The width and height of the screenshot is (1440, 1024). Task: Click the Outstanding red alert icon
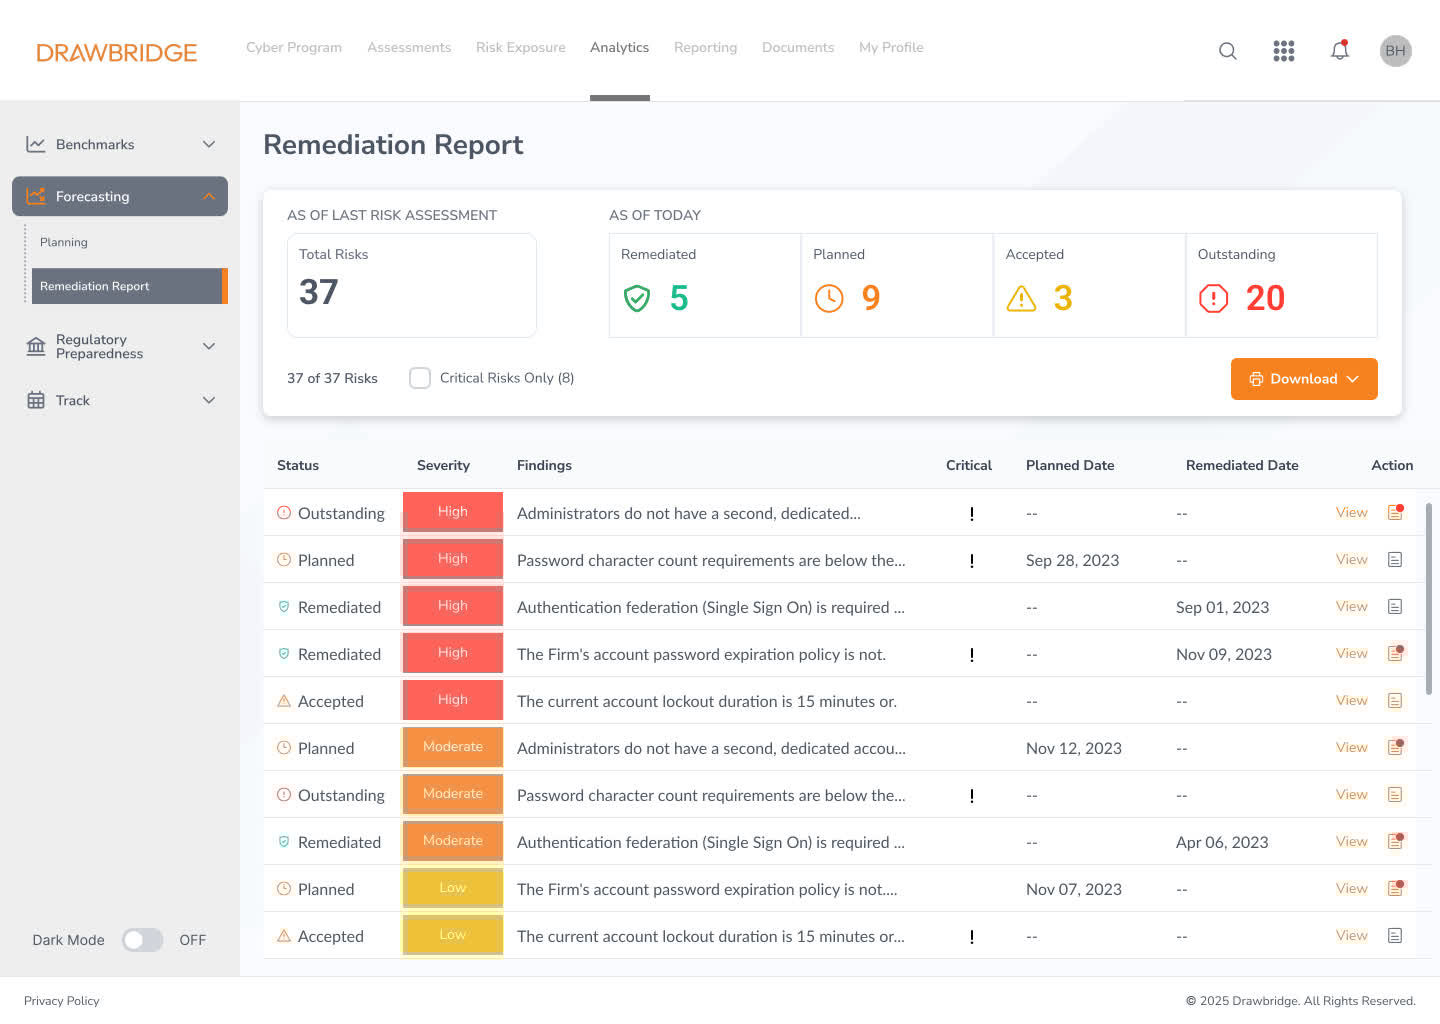pyautogui.click(x=1213, y=298)
